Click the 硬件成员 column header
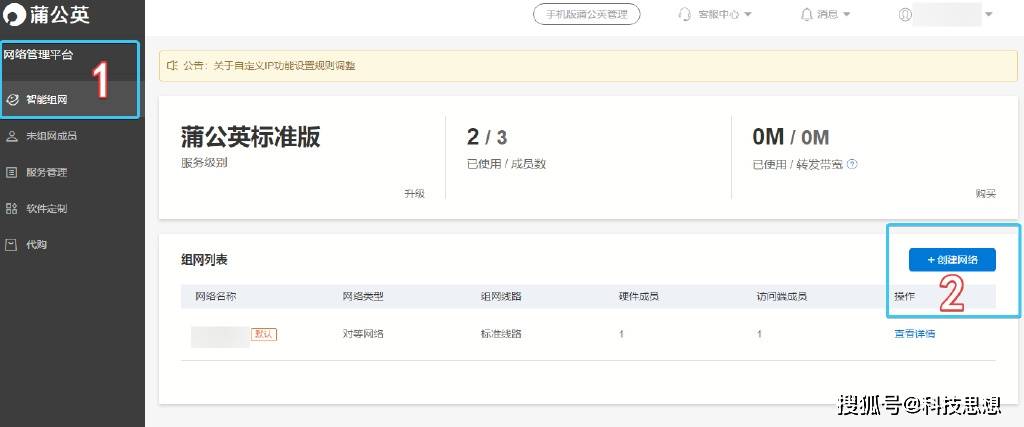The height and width of the screenshot is (427, 1024). 639,296
